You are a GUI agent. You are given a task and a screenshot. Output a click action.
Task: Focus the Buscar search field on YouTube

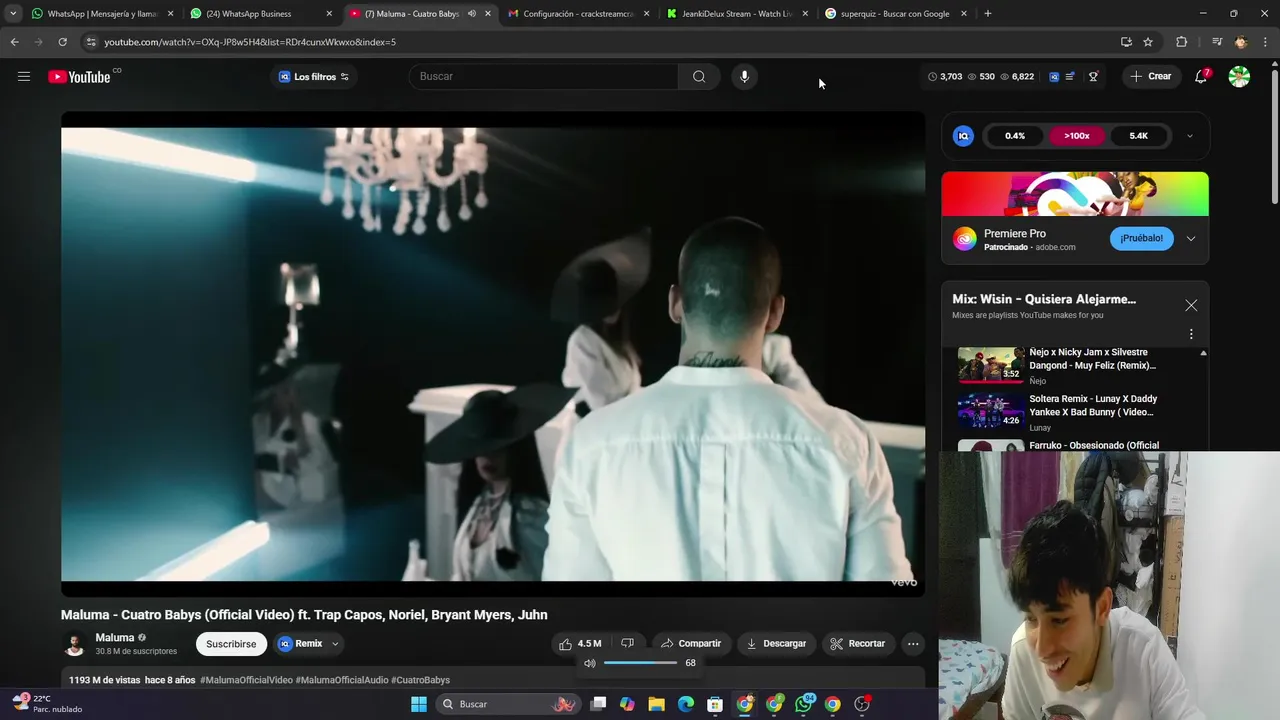click(x=543, y=76)
